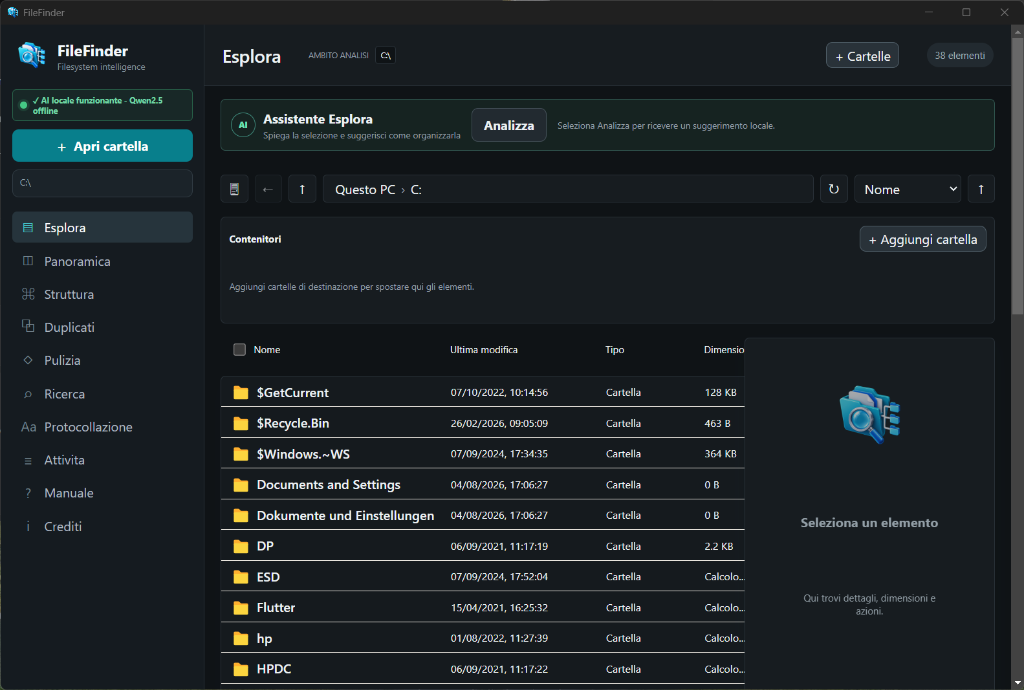Click the folder icon of ESD
Screen dimensions: 1024x690
tap(241, 577)
